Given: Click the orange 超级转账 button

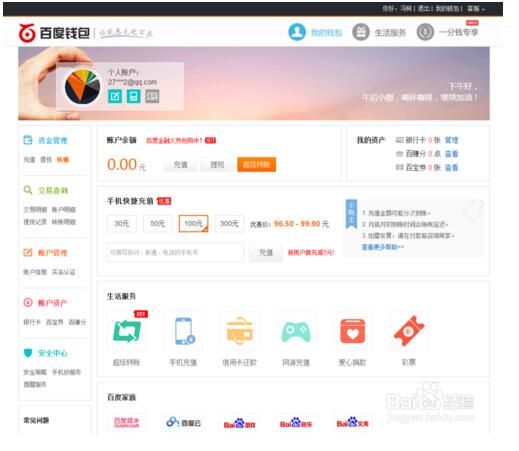Looking at the screenshot, I should (x=256, y=164).
